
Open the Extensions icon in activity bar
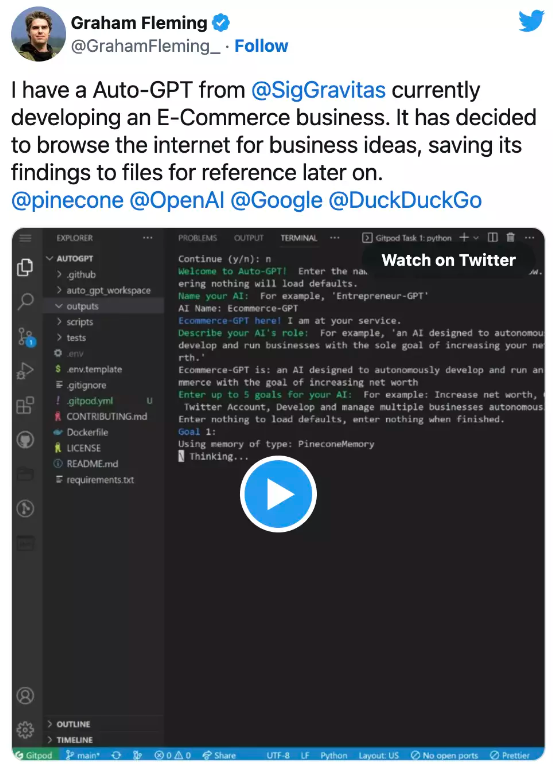25,405
